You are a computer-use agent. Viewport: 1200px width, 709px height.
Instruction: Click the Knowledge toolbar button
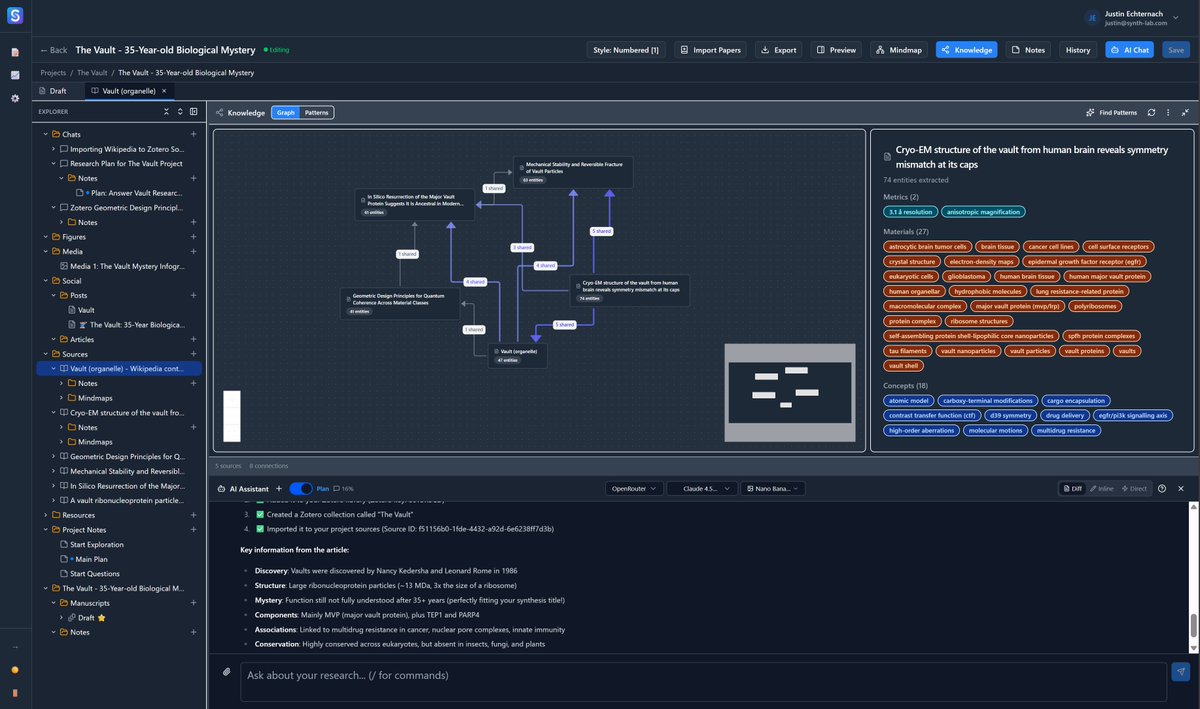[967, 50]
